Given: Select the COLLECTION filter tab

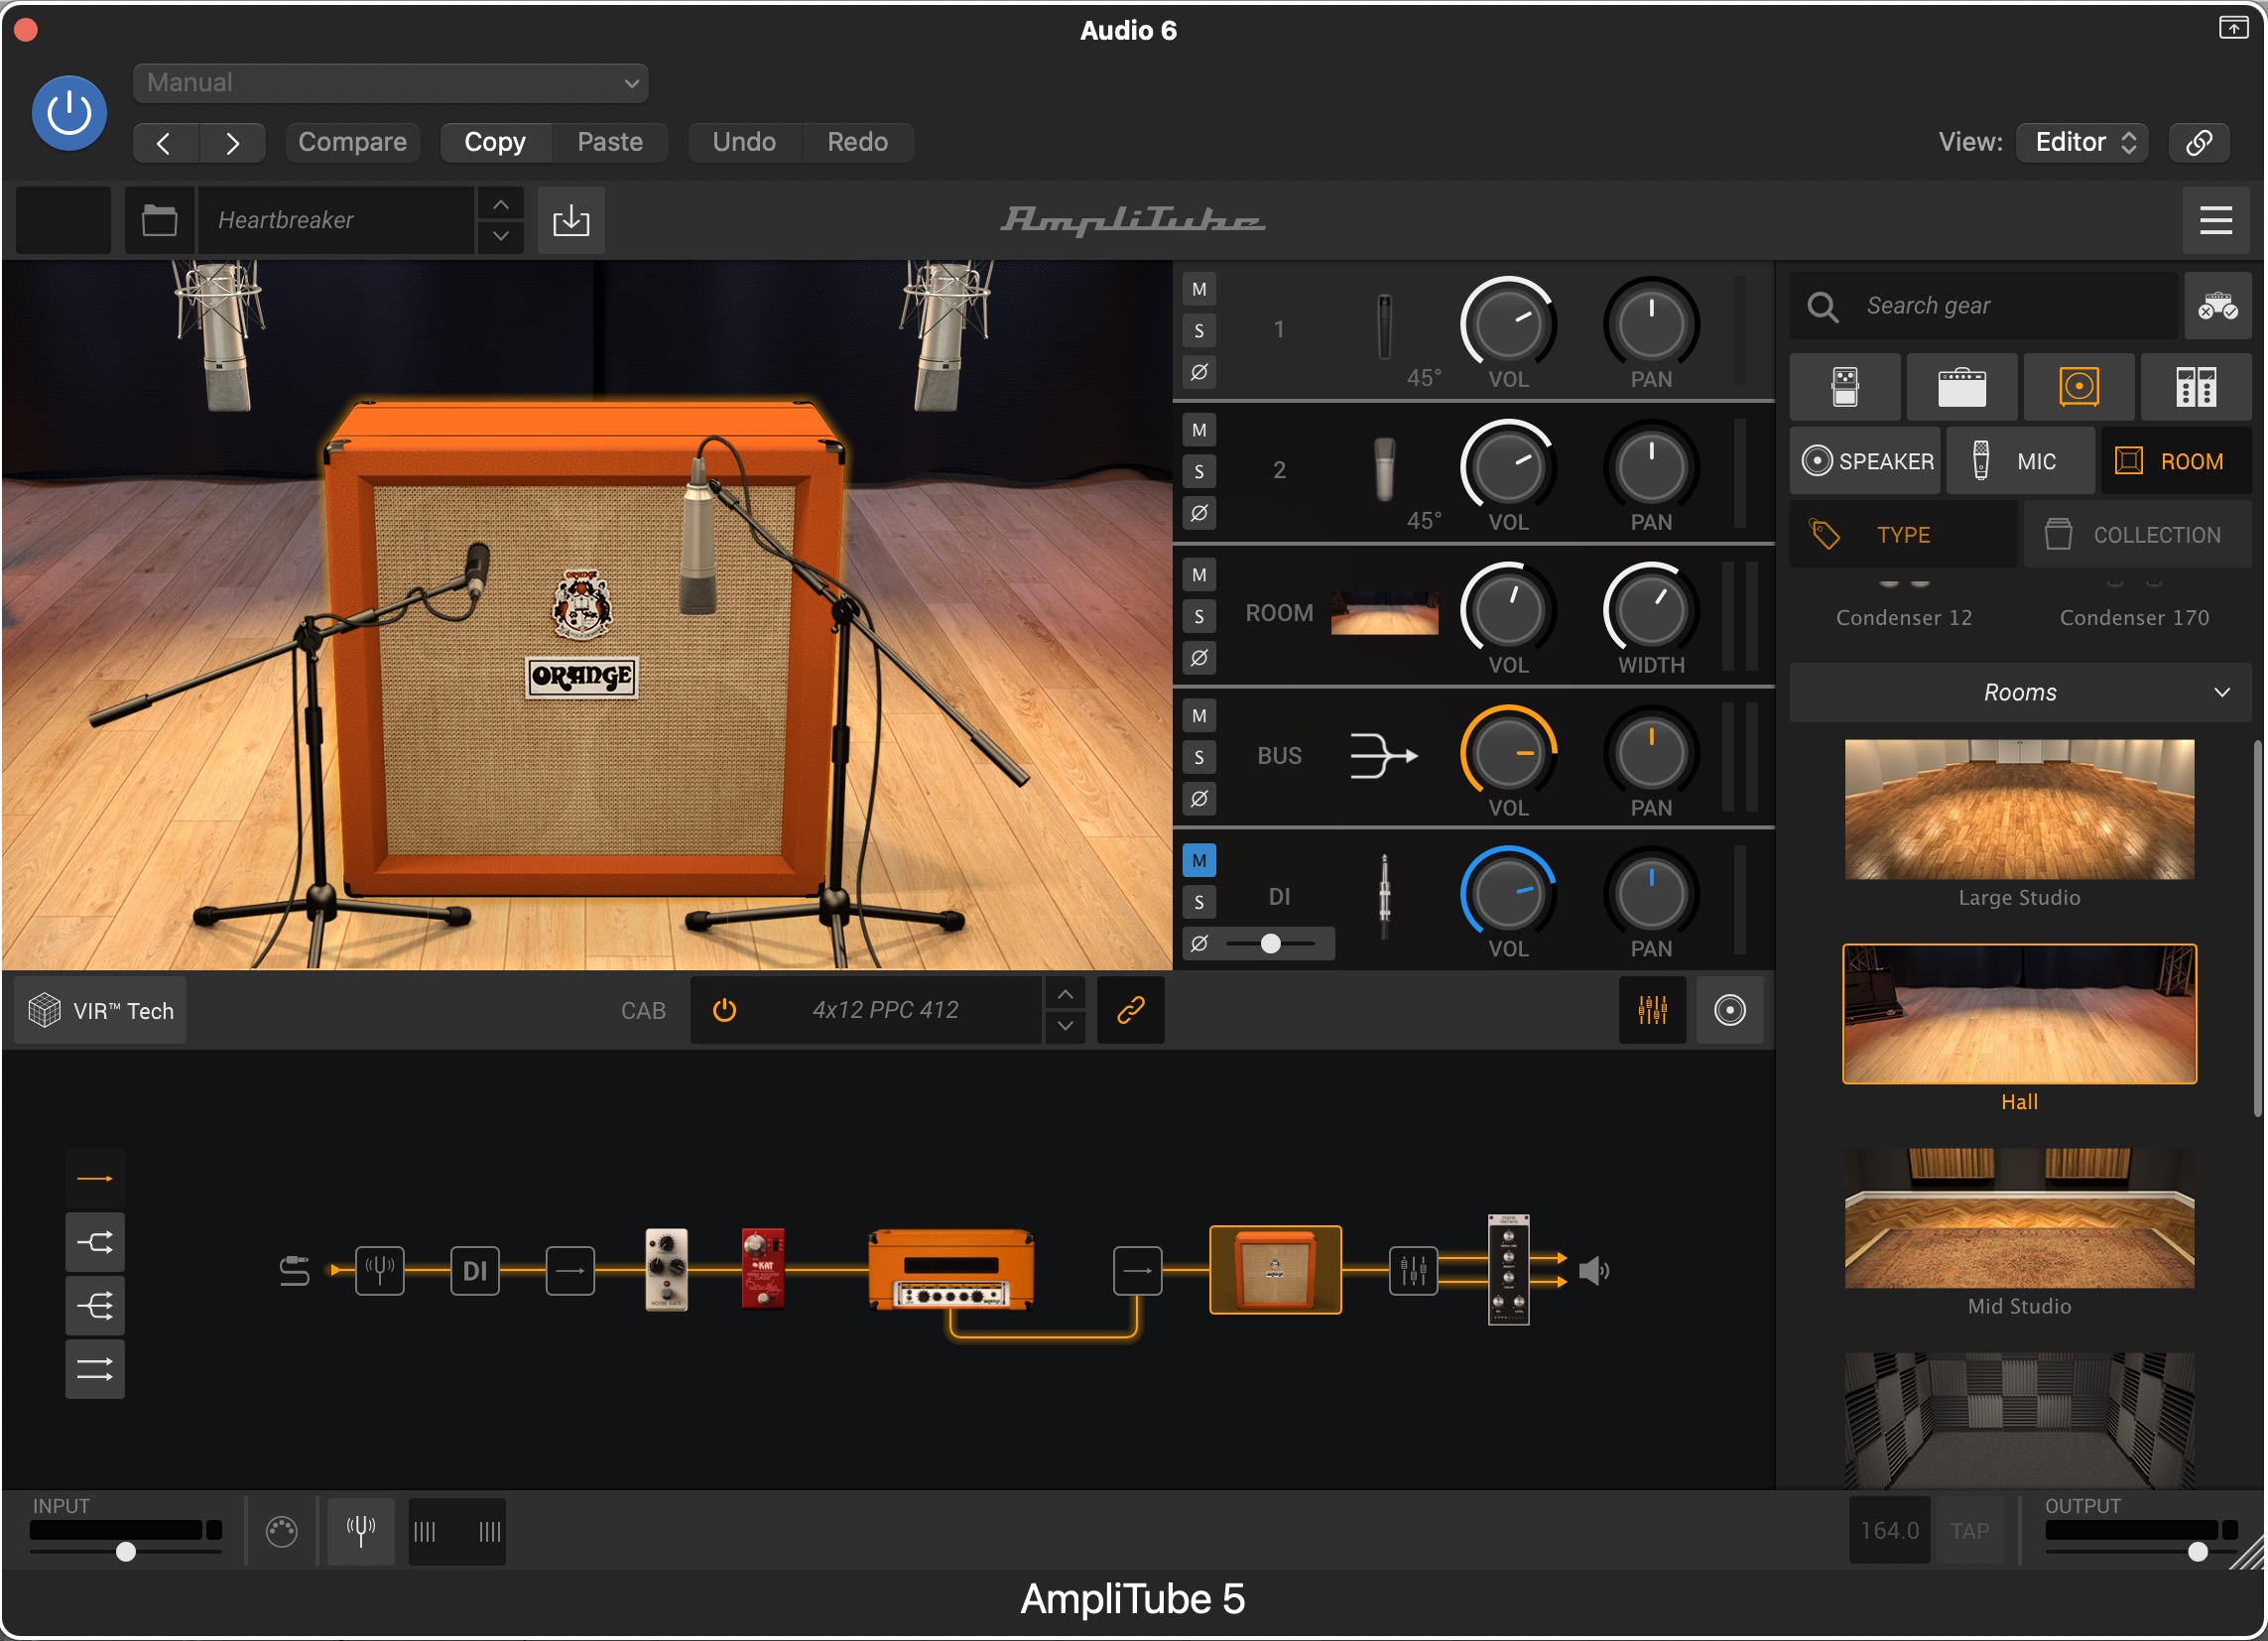Looking at the screenshot, I should click(x=2138, y=535).
